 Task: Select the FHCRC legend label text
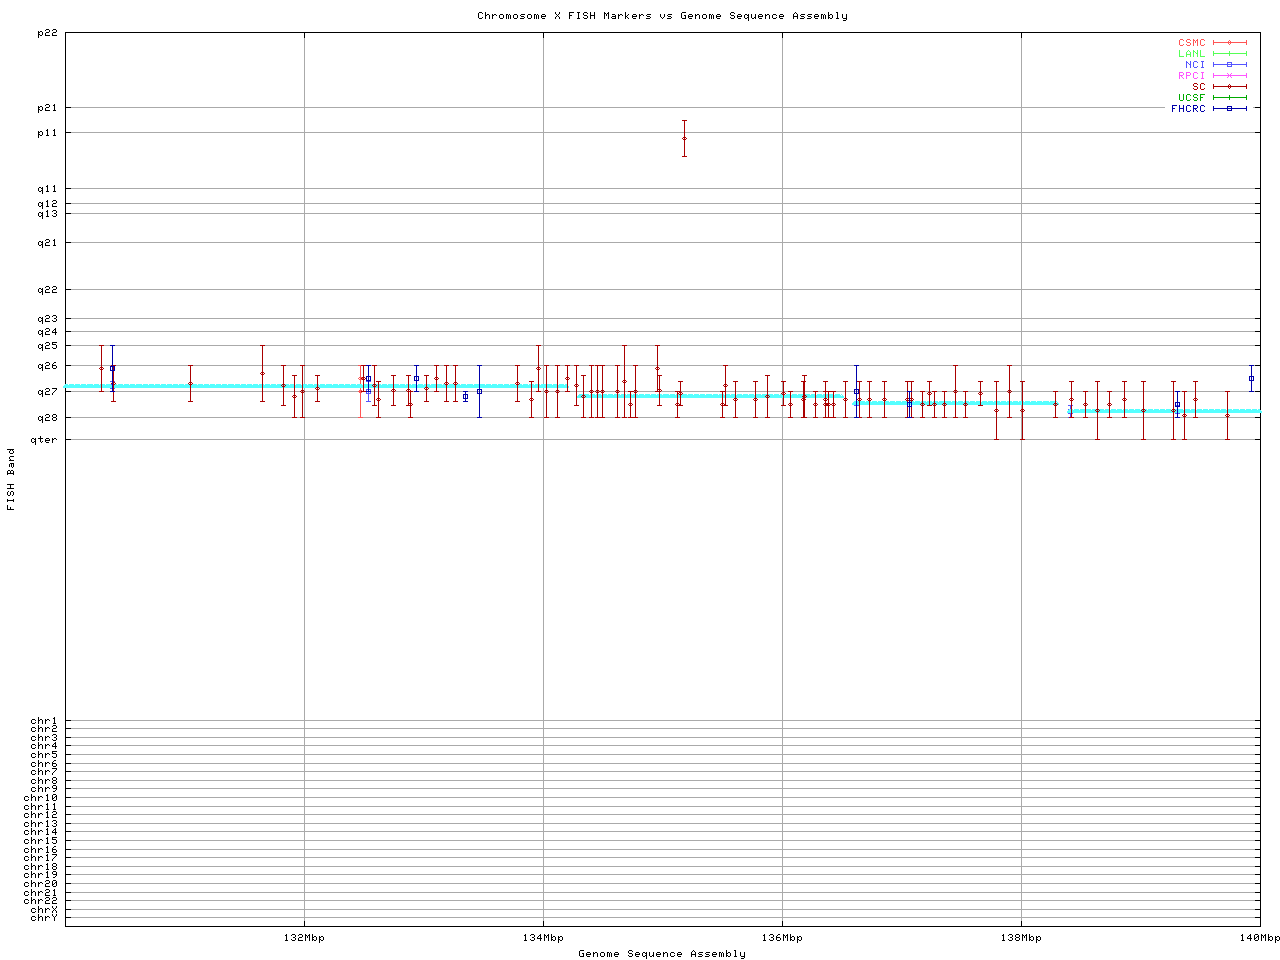(1188, 109)
